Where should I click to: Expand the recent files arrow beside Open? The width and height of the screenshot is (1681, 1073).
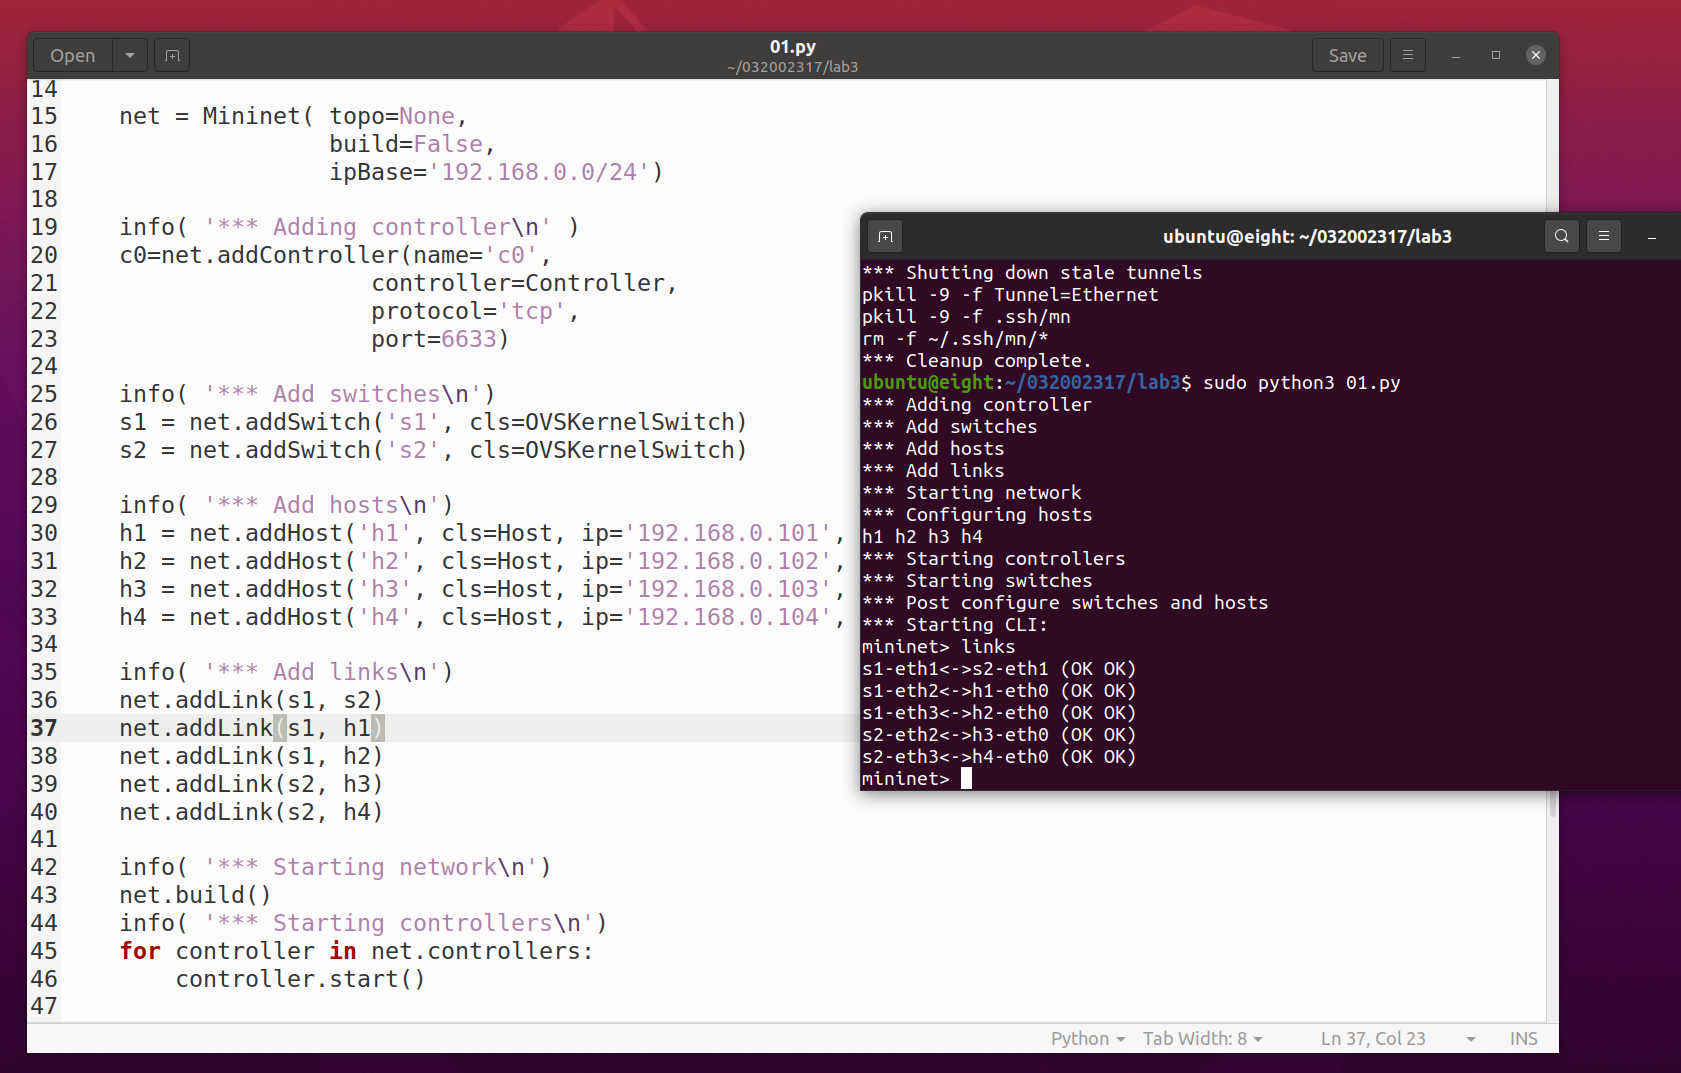[130, 56]
